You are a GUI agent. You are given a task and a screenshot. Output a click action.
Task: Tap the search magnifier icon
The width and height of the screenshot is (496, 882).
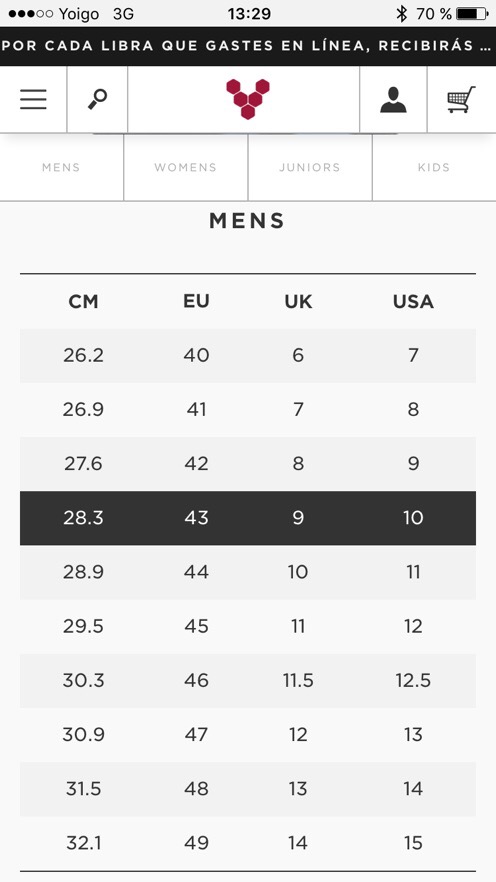[97, 100]
